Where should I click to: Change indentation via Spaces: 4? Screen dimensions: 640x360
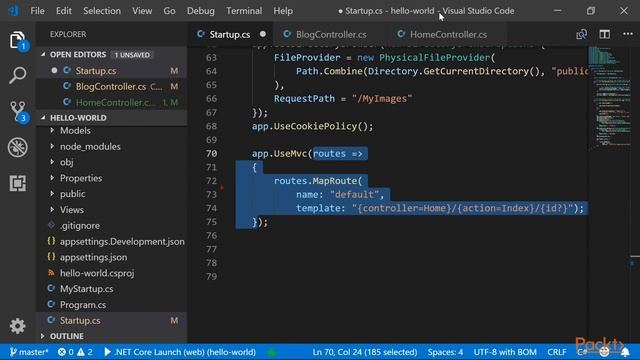[x=445, y=352]
